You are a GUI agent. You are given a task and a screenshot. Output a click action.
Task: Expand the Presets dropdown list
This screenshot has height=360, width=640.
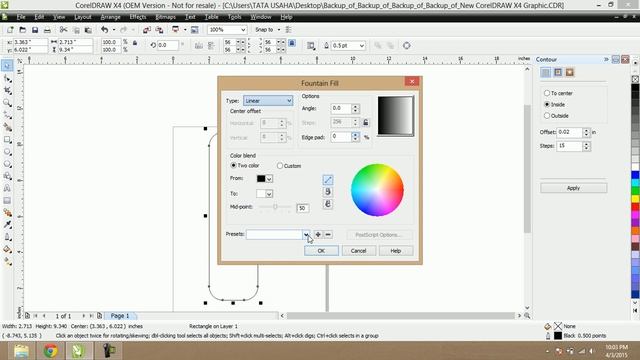click(x=306, y=234)
